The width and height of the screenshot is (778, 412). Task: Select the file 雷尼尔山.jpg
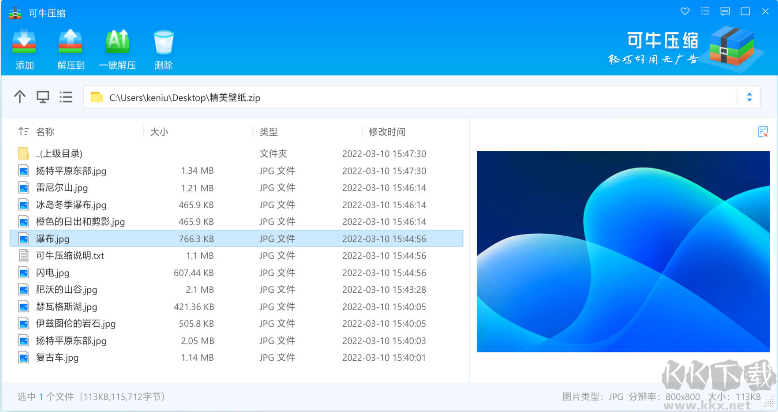coord(62,188)
